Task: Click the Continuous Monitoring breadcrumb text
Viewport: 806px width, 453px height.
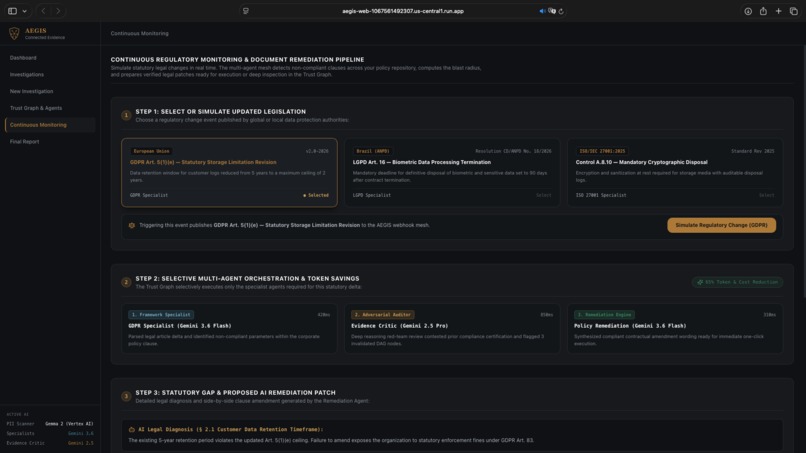Action: tap(139, 33)
